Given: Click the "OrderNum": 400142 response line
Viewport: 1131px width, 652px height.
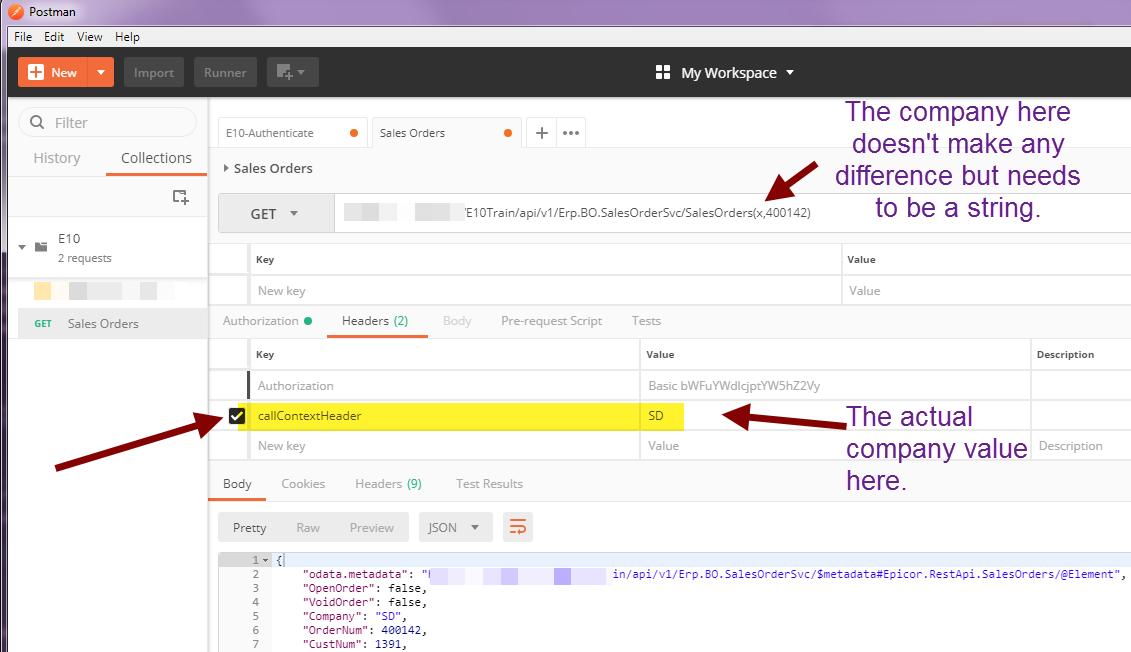Looking at the screenshot, I should pyautogui.click(x=364, y=630).
